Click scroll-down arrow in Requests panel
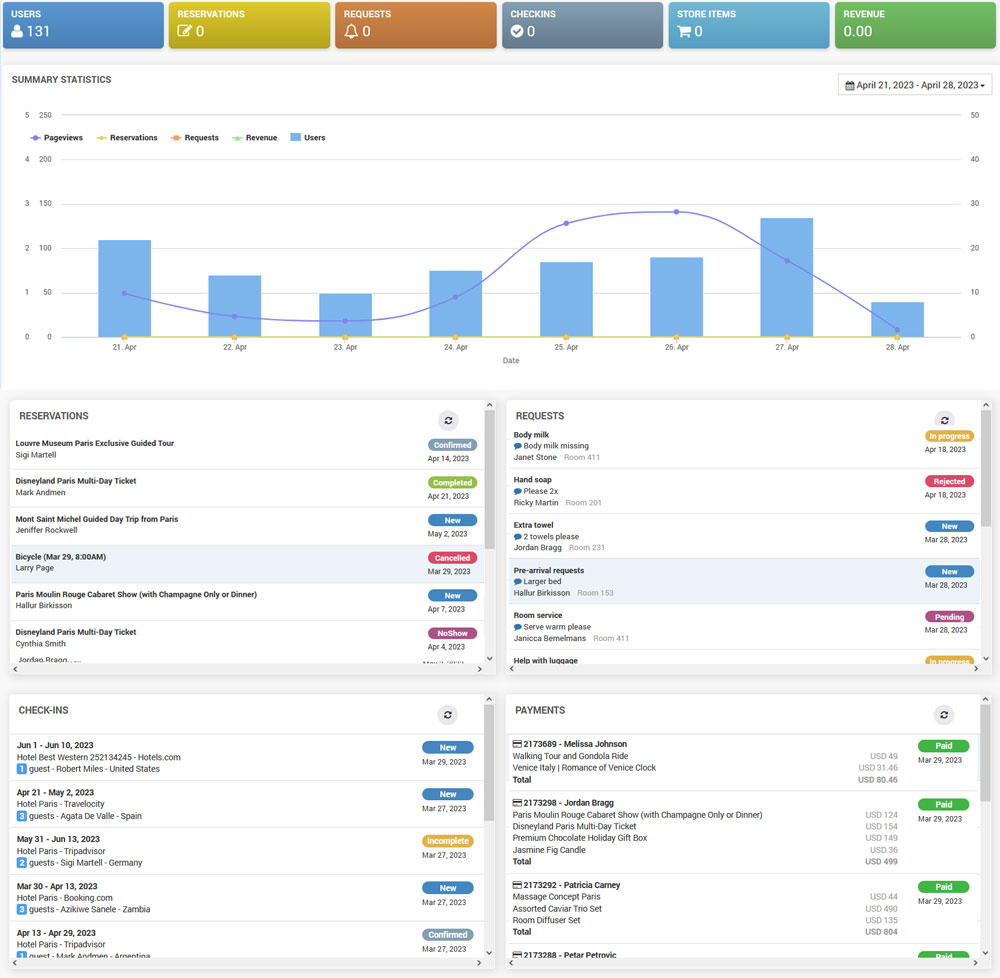The width and height of the screenshot is (1000, 978). tap(987, 659)
